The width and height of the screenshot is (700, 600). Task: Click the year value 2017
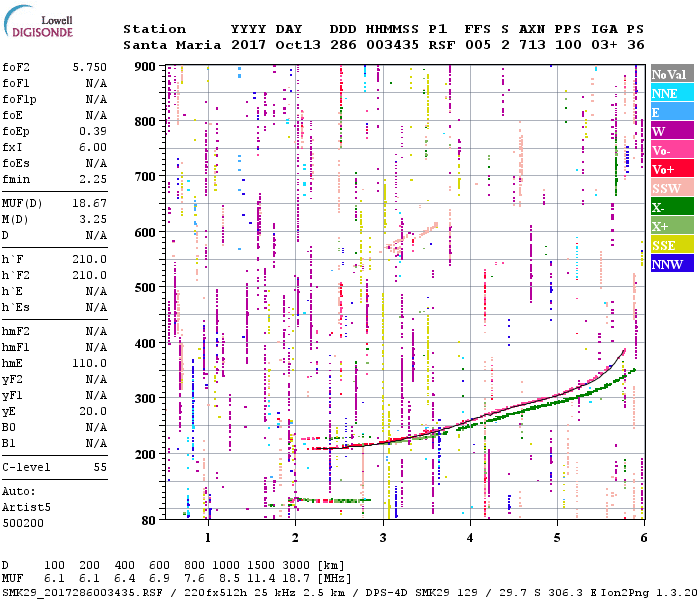(248, 45)
